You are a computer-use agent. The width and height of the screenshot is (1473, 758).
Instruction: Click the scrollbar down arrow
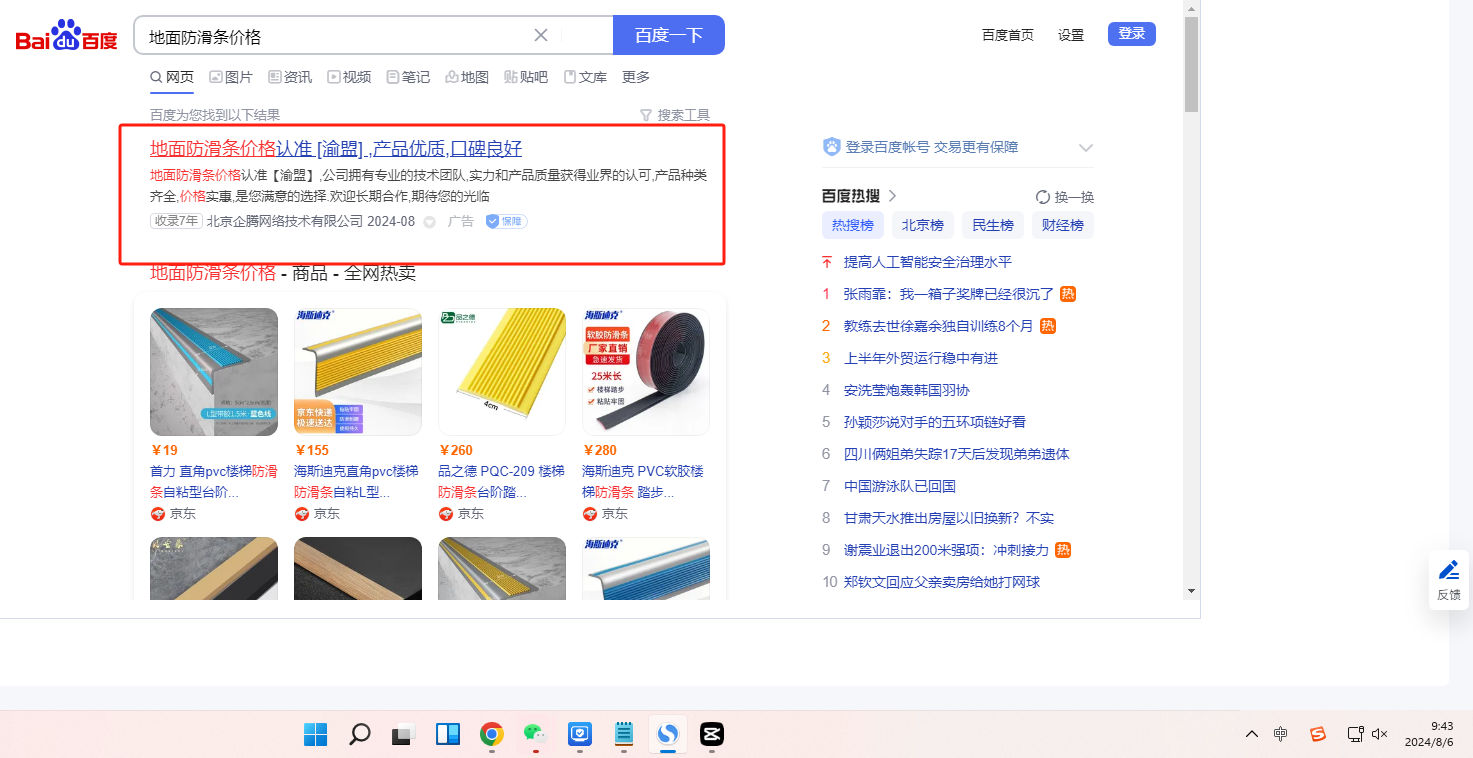pos(1191,591)
